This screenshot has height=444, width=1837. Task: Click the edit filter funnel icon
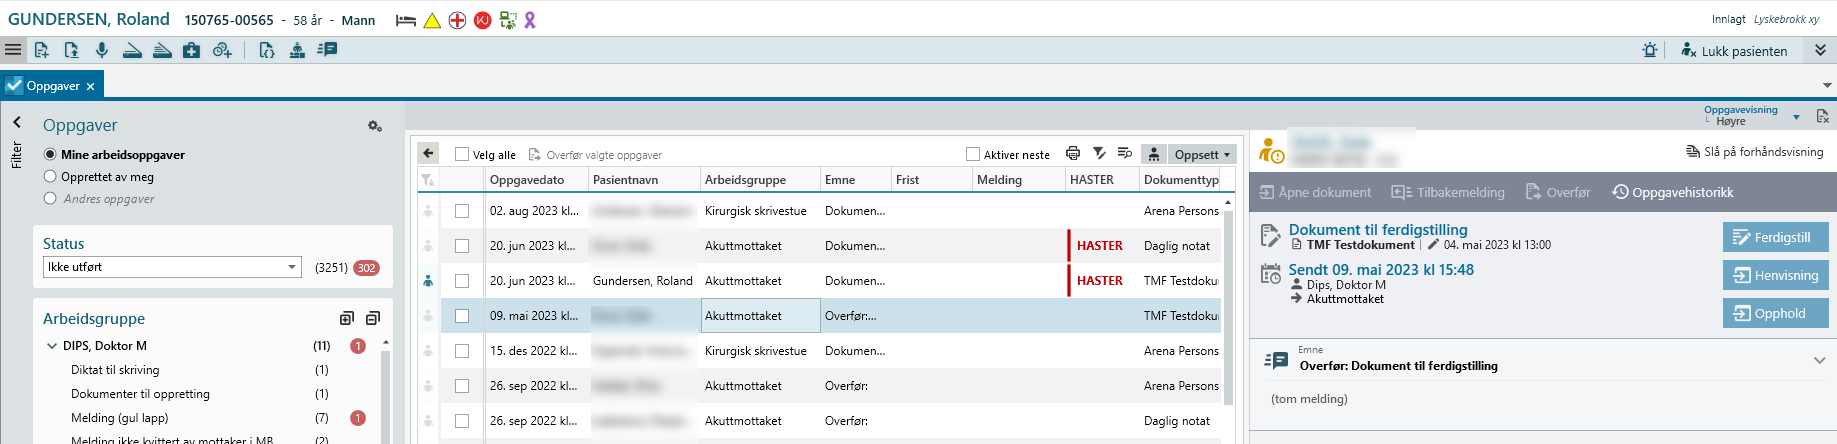[1099, 153]
